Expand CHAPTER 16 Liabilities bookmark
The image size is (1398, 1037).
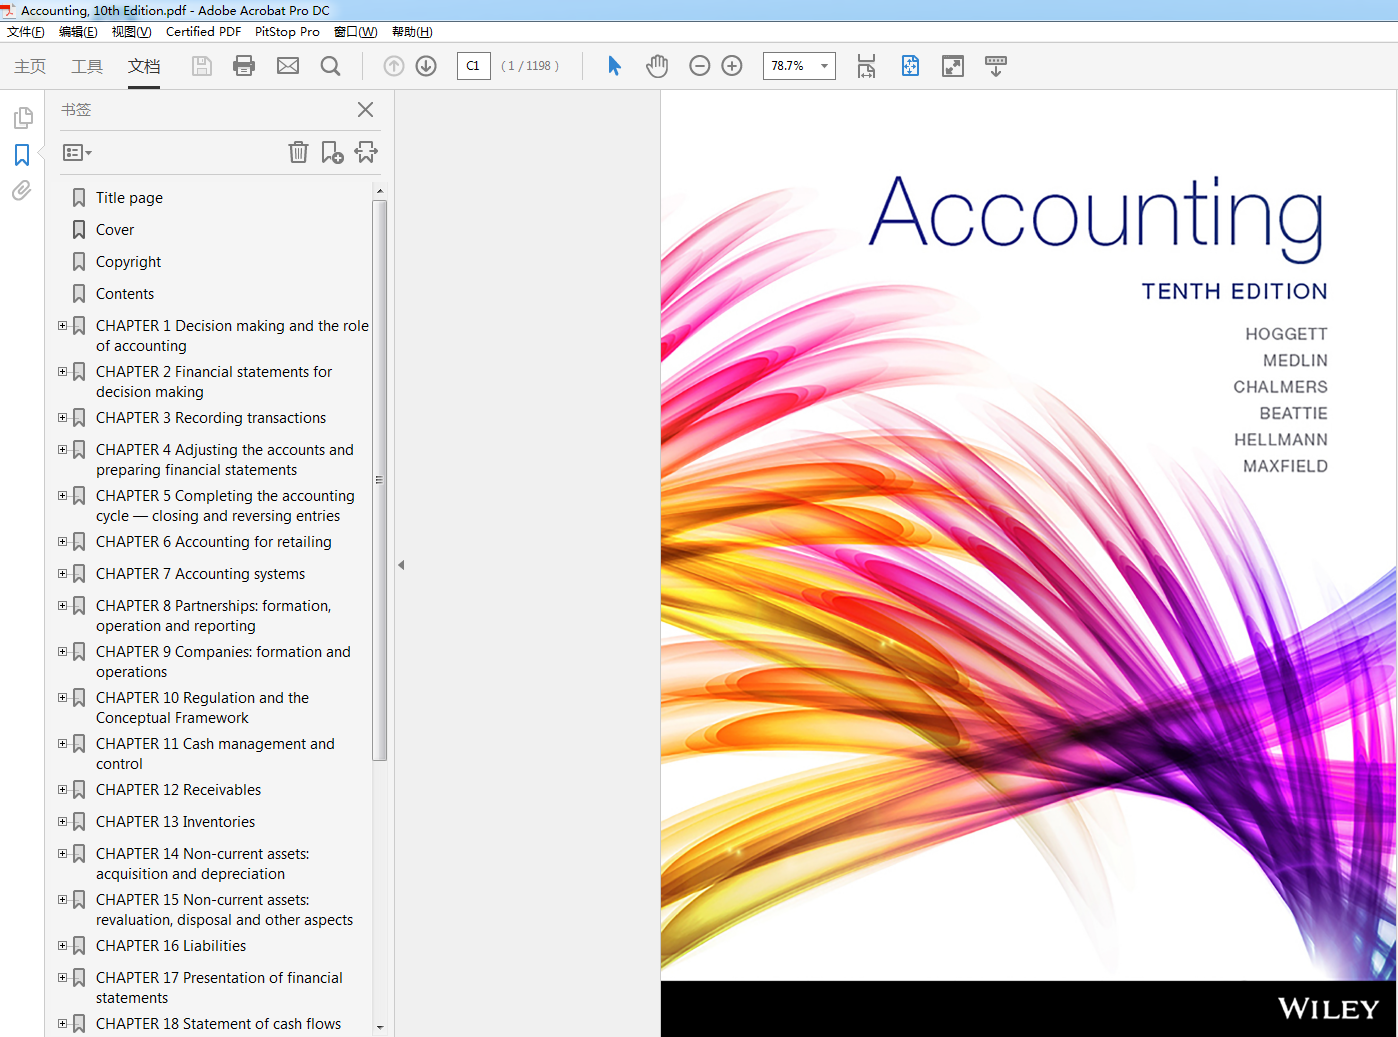(x=63, y=946)
